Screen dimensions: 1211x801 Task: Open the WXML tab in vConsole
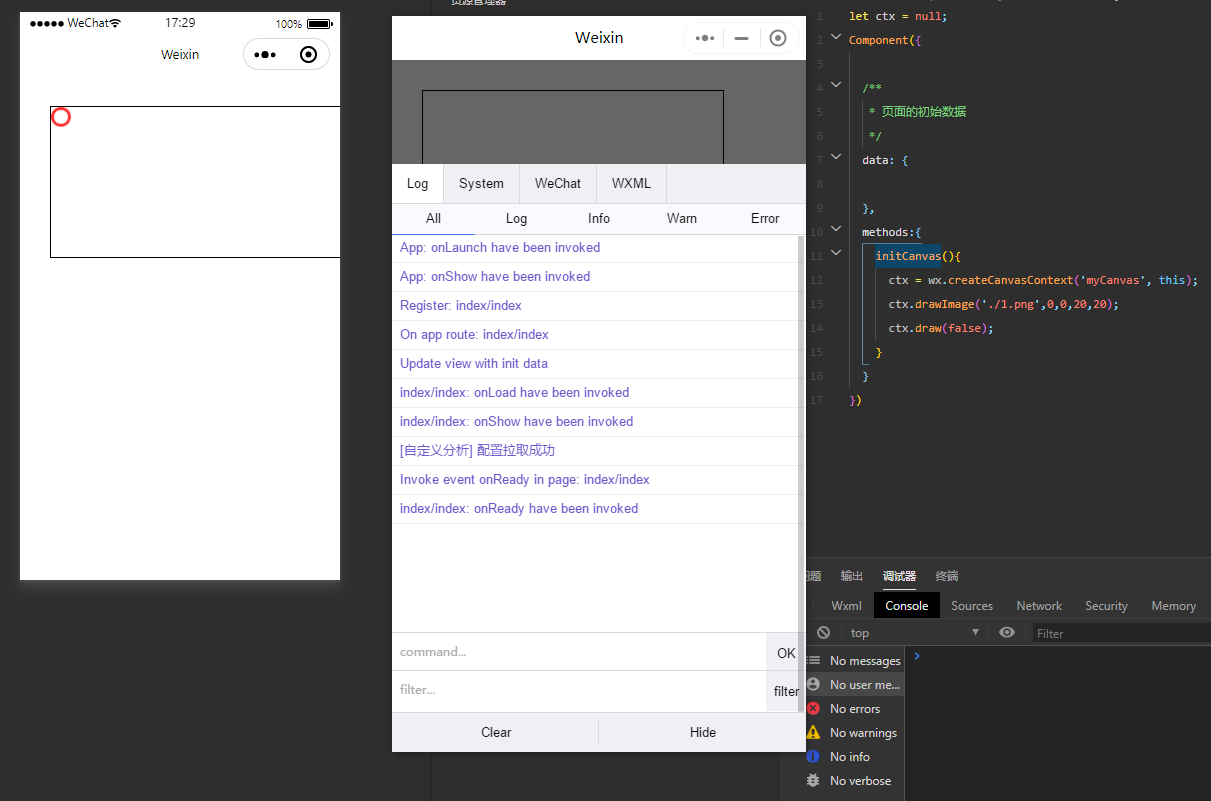(x=631, y=183)
